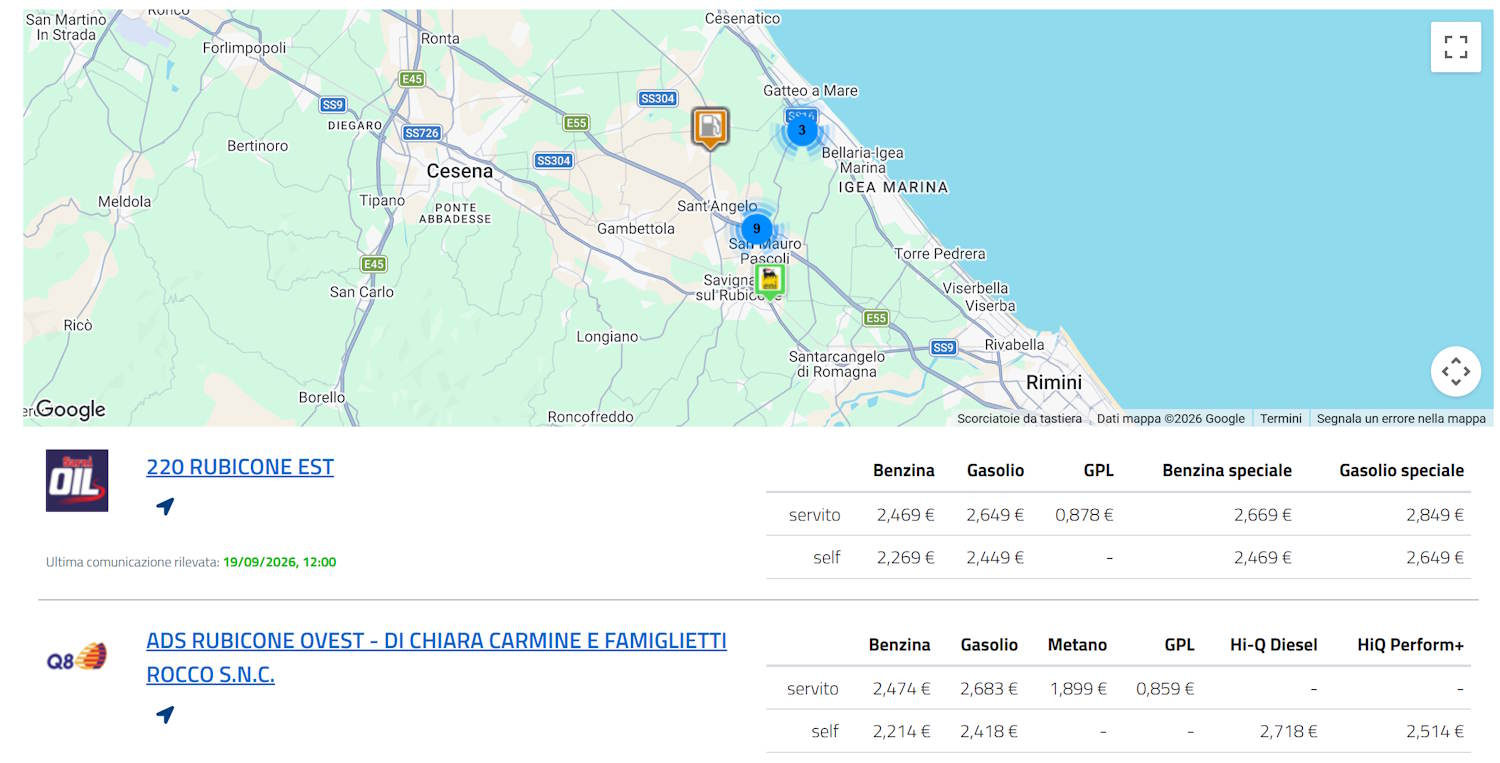Open the map Termini link
The height and width of the screenshot is (763, 1500).
click(1281, 419)
